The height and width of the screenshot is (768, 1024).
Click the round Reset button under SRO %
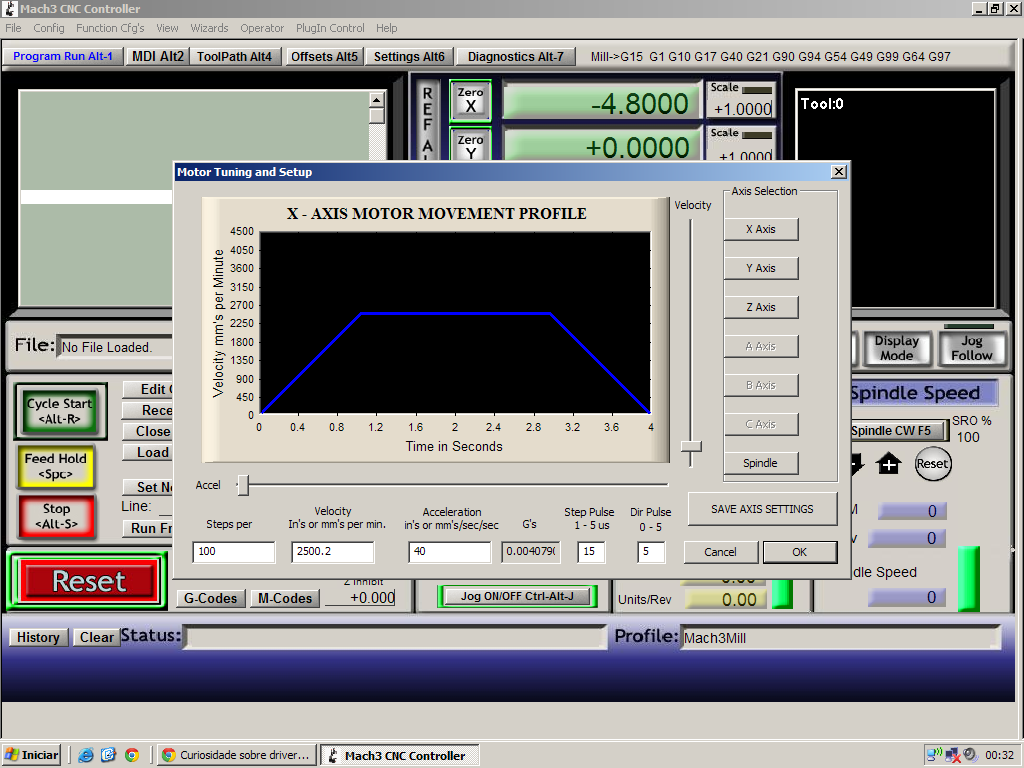tap(932, 464)
